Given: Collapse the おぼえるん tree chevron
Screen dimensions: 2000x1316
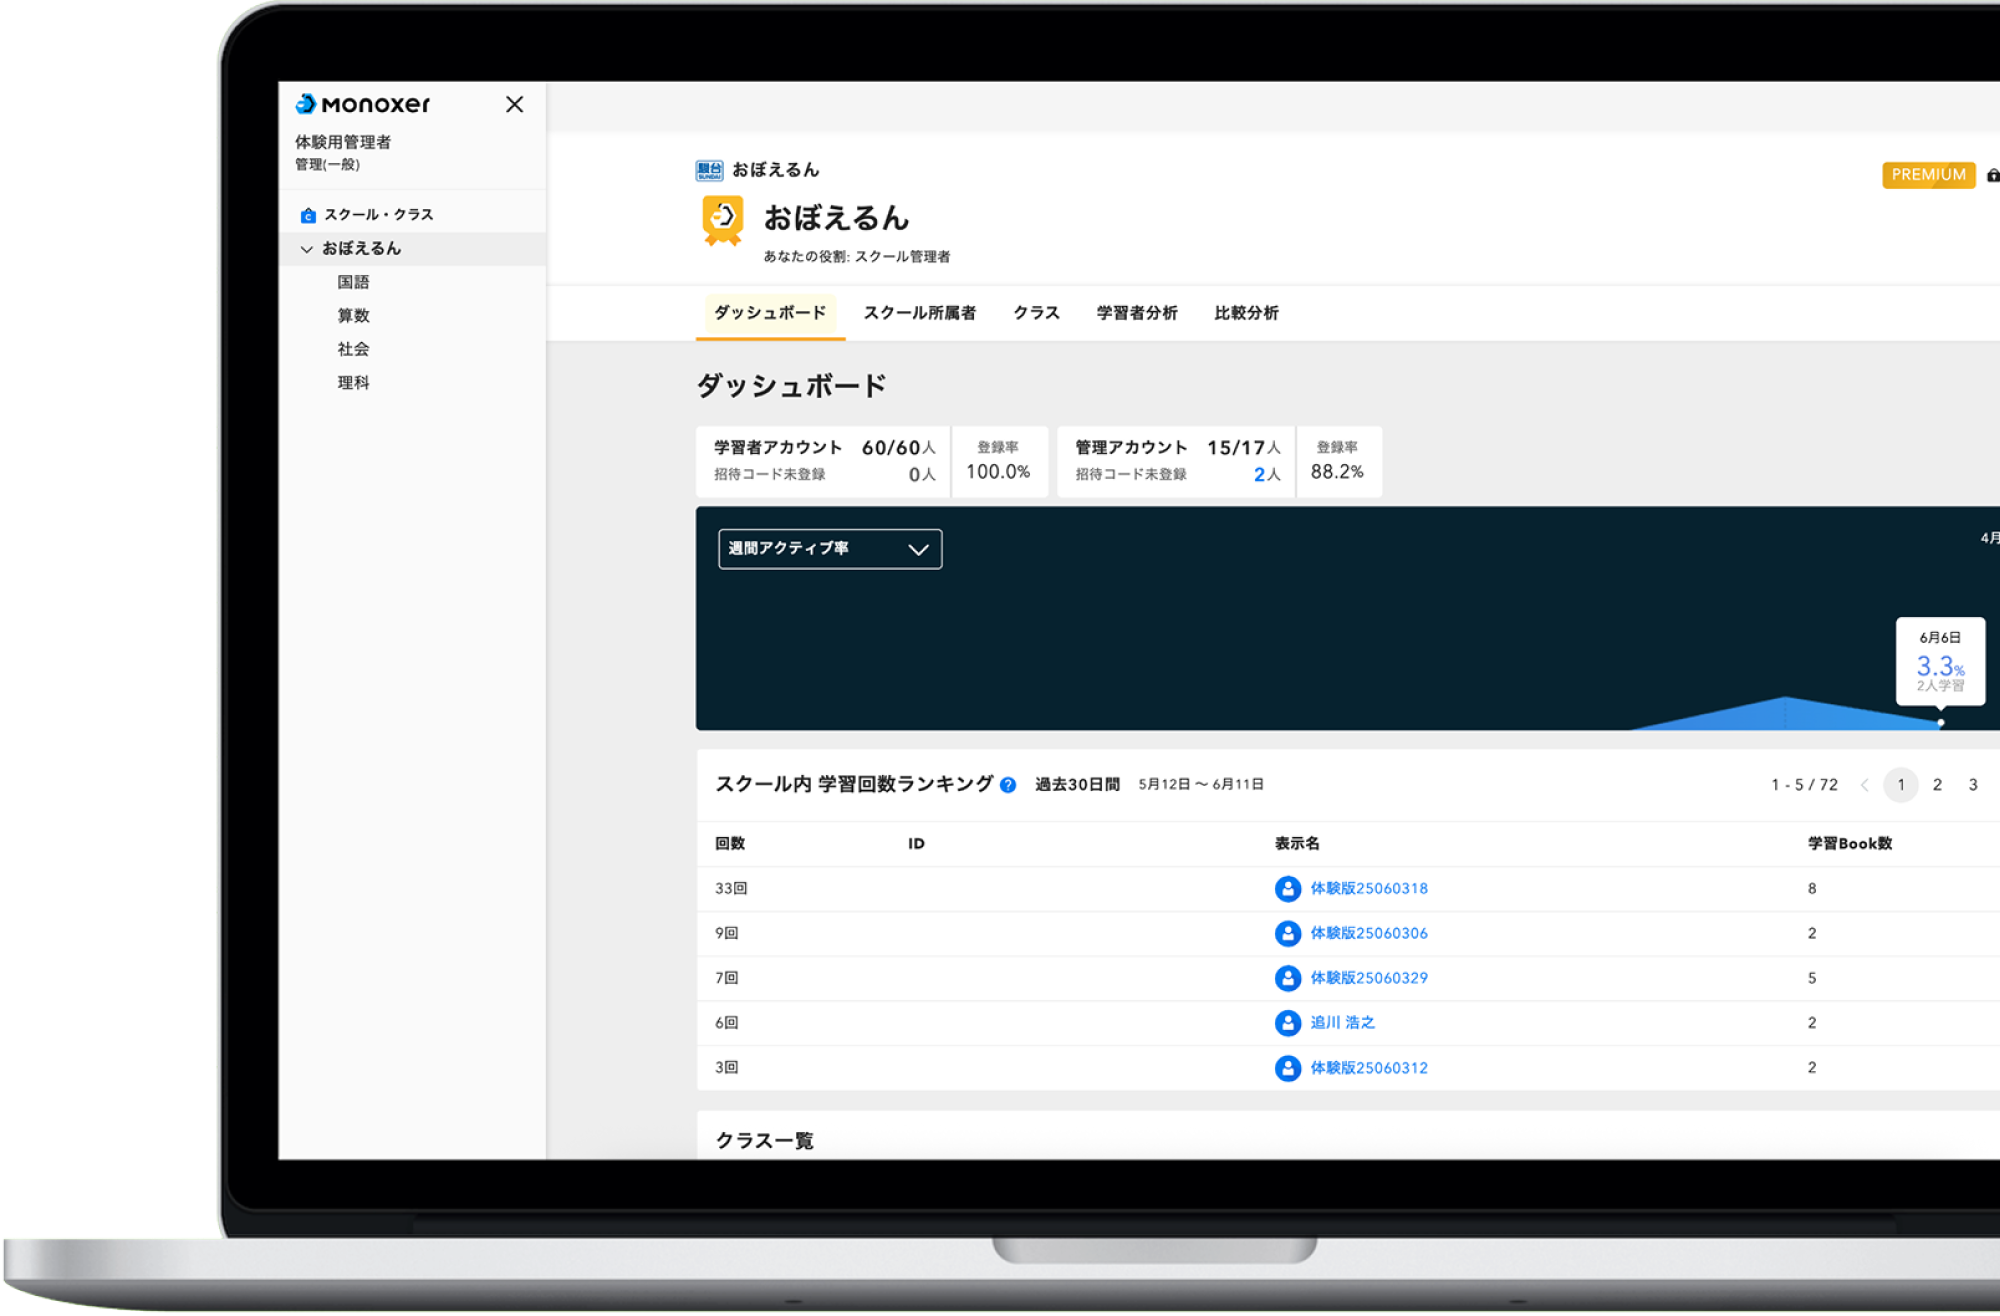Looking at the screenshot, I should 306,249.
